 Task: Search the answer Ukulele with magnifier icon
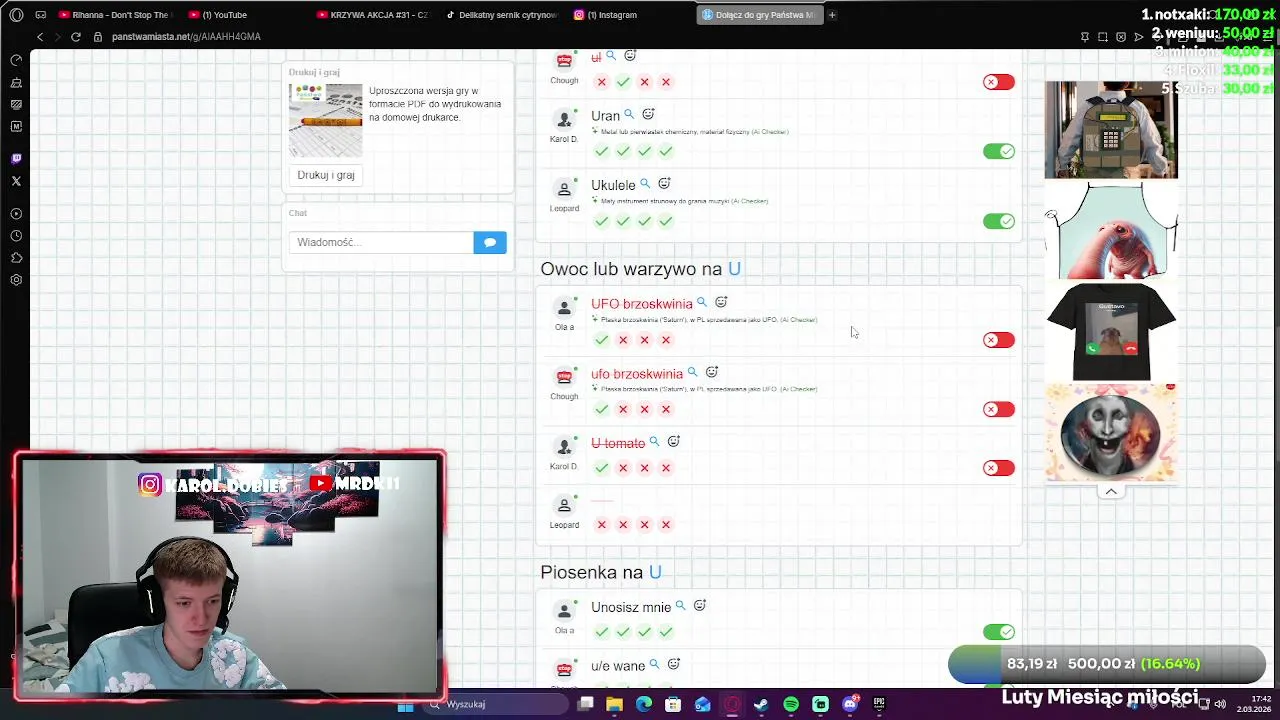click(x=645, y=184)
